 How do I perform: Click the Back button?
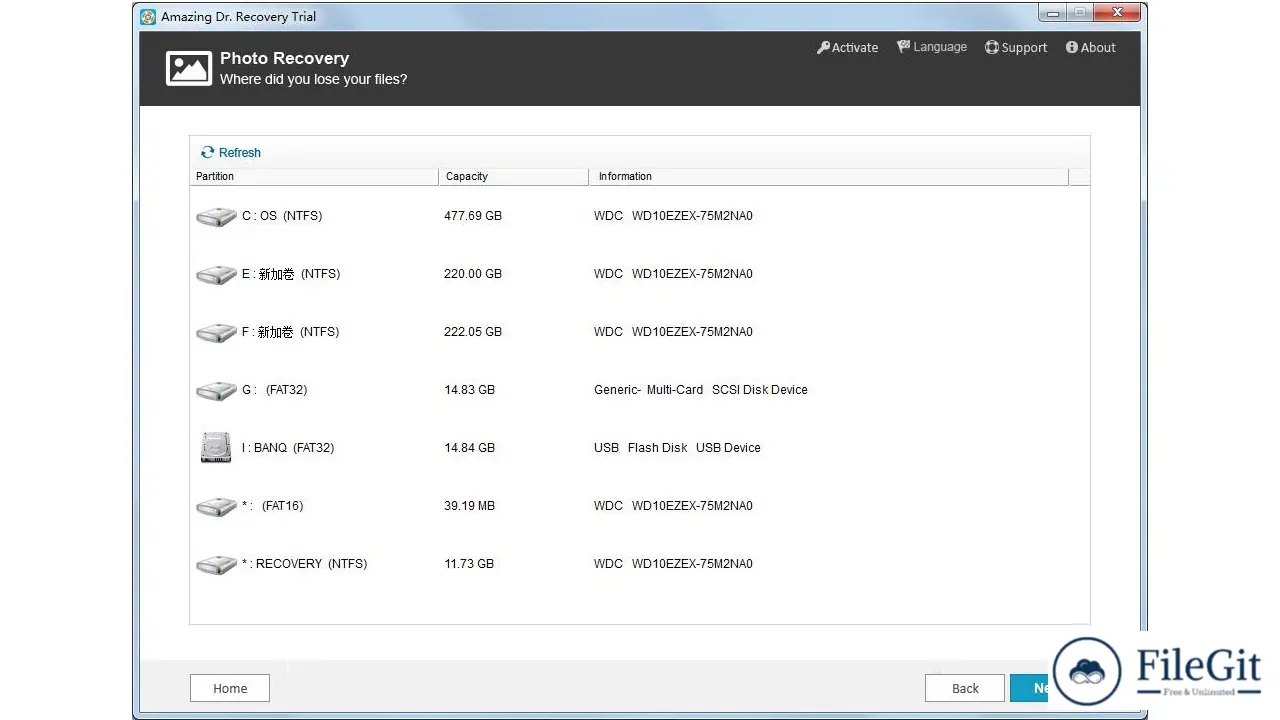(965, 688)
